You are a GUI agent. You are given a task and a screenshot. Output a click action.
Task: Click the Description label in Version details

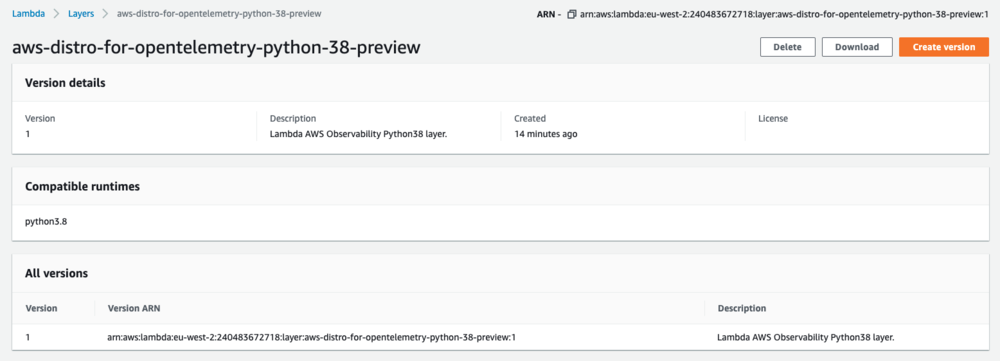293,119
